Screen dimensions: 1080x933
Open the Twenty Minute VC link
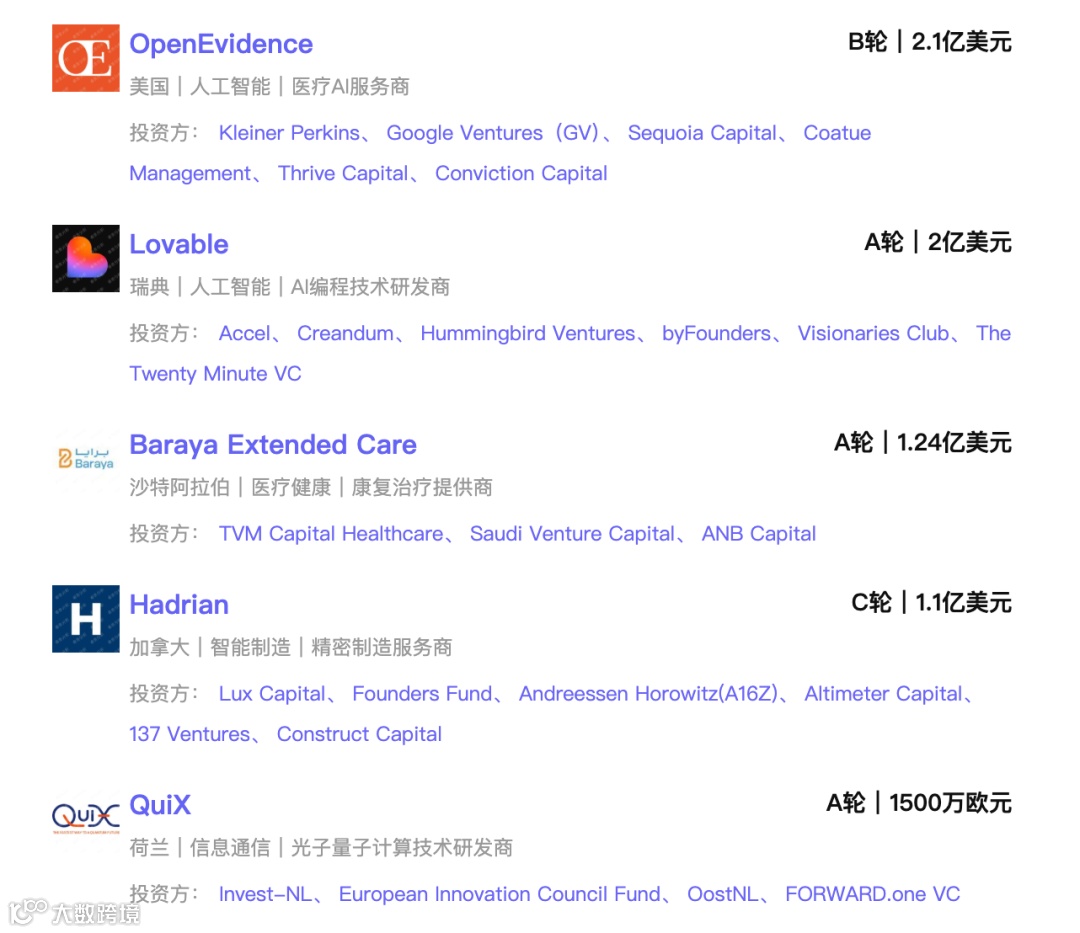216,374
